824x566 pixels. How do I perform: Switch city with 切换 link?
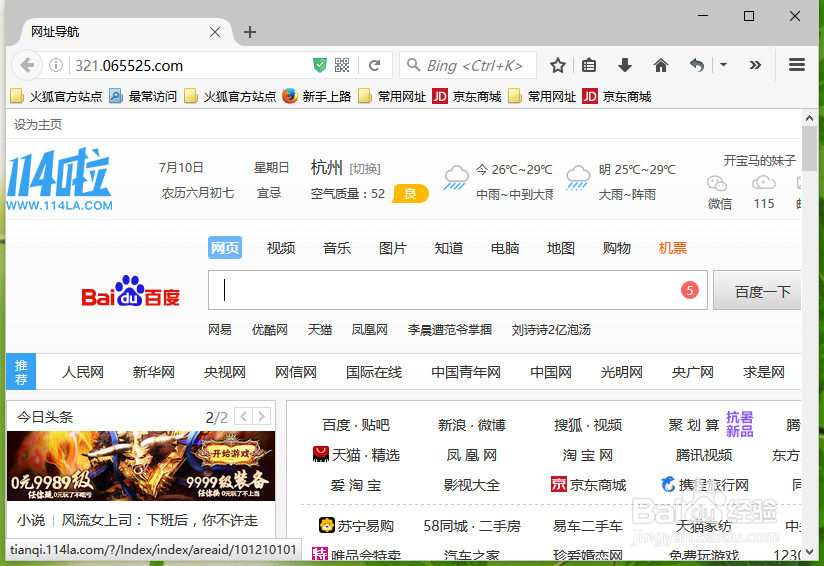pos(365,169)
